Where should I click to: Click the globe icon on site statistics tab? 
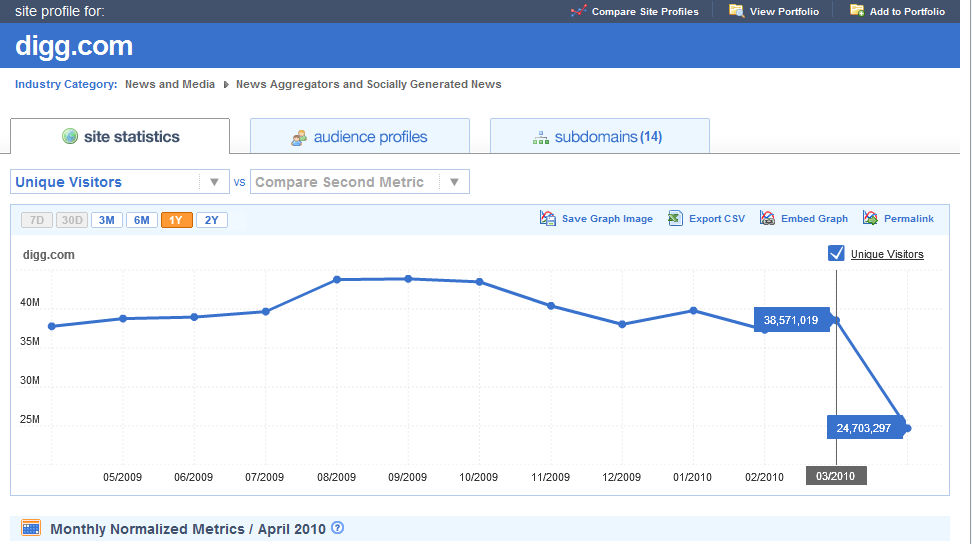tap(70, 136)
